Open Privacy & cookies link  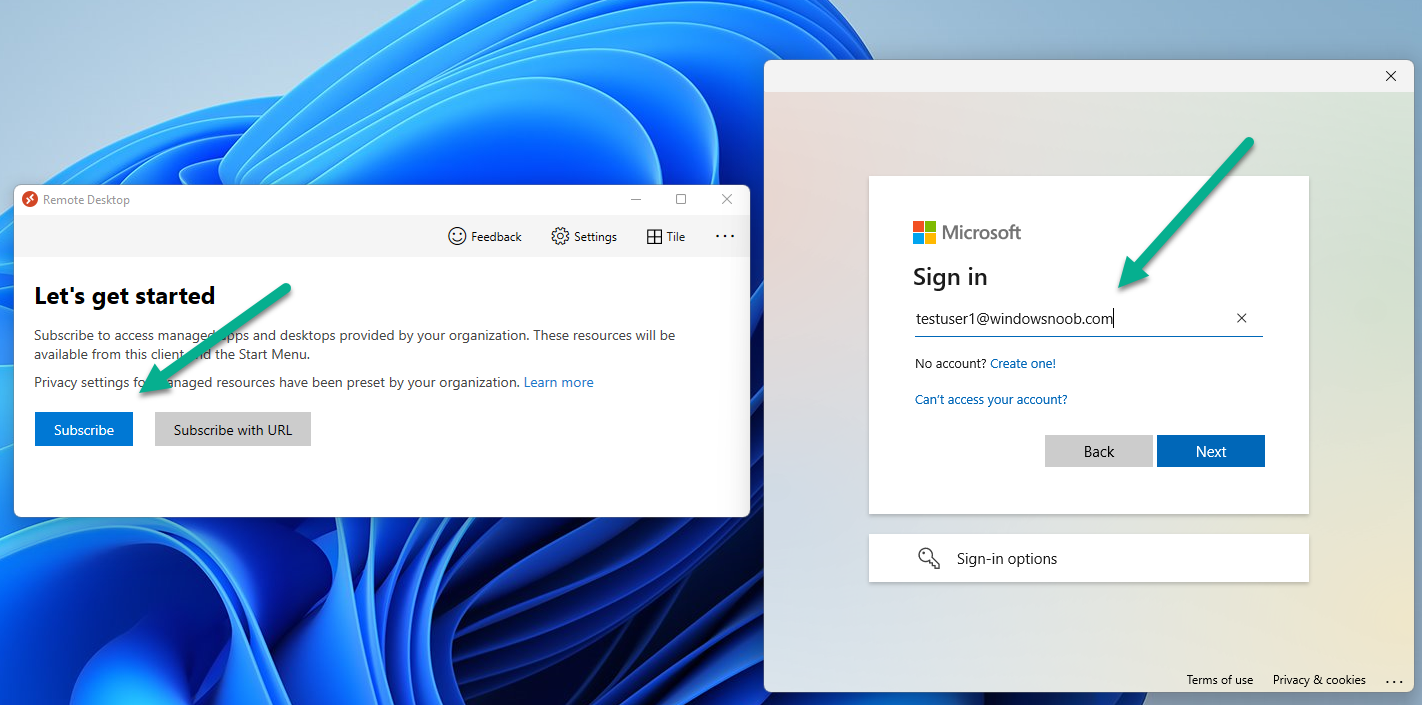[x=1319, y=680]
